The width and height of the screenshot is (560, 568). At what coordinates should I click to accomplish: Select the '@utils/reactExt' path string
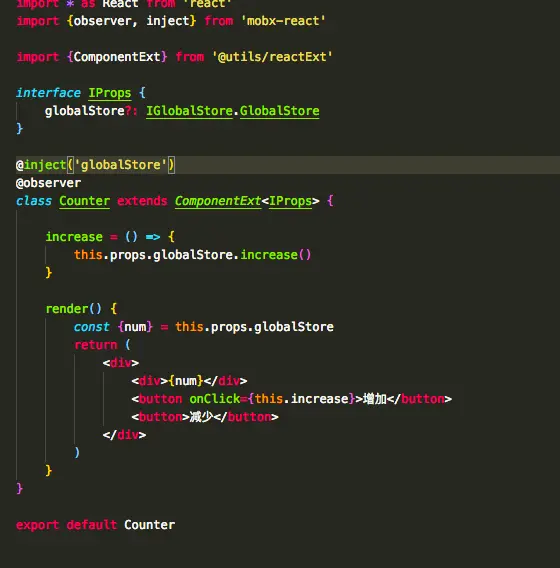tap(272, 57)
